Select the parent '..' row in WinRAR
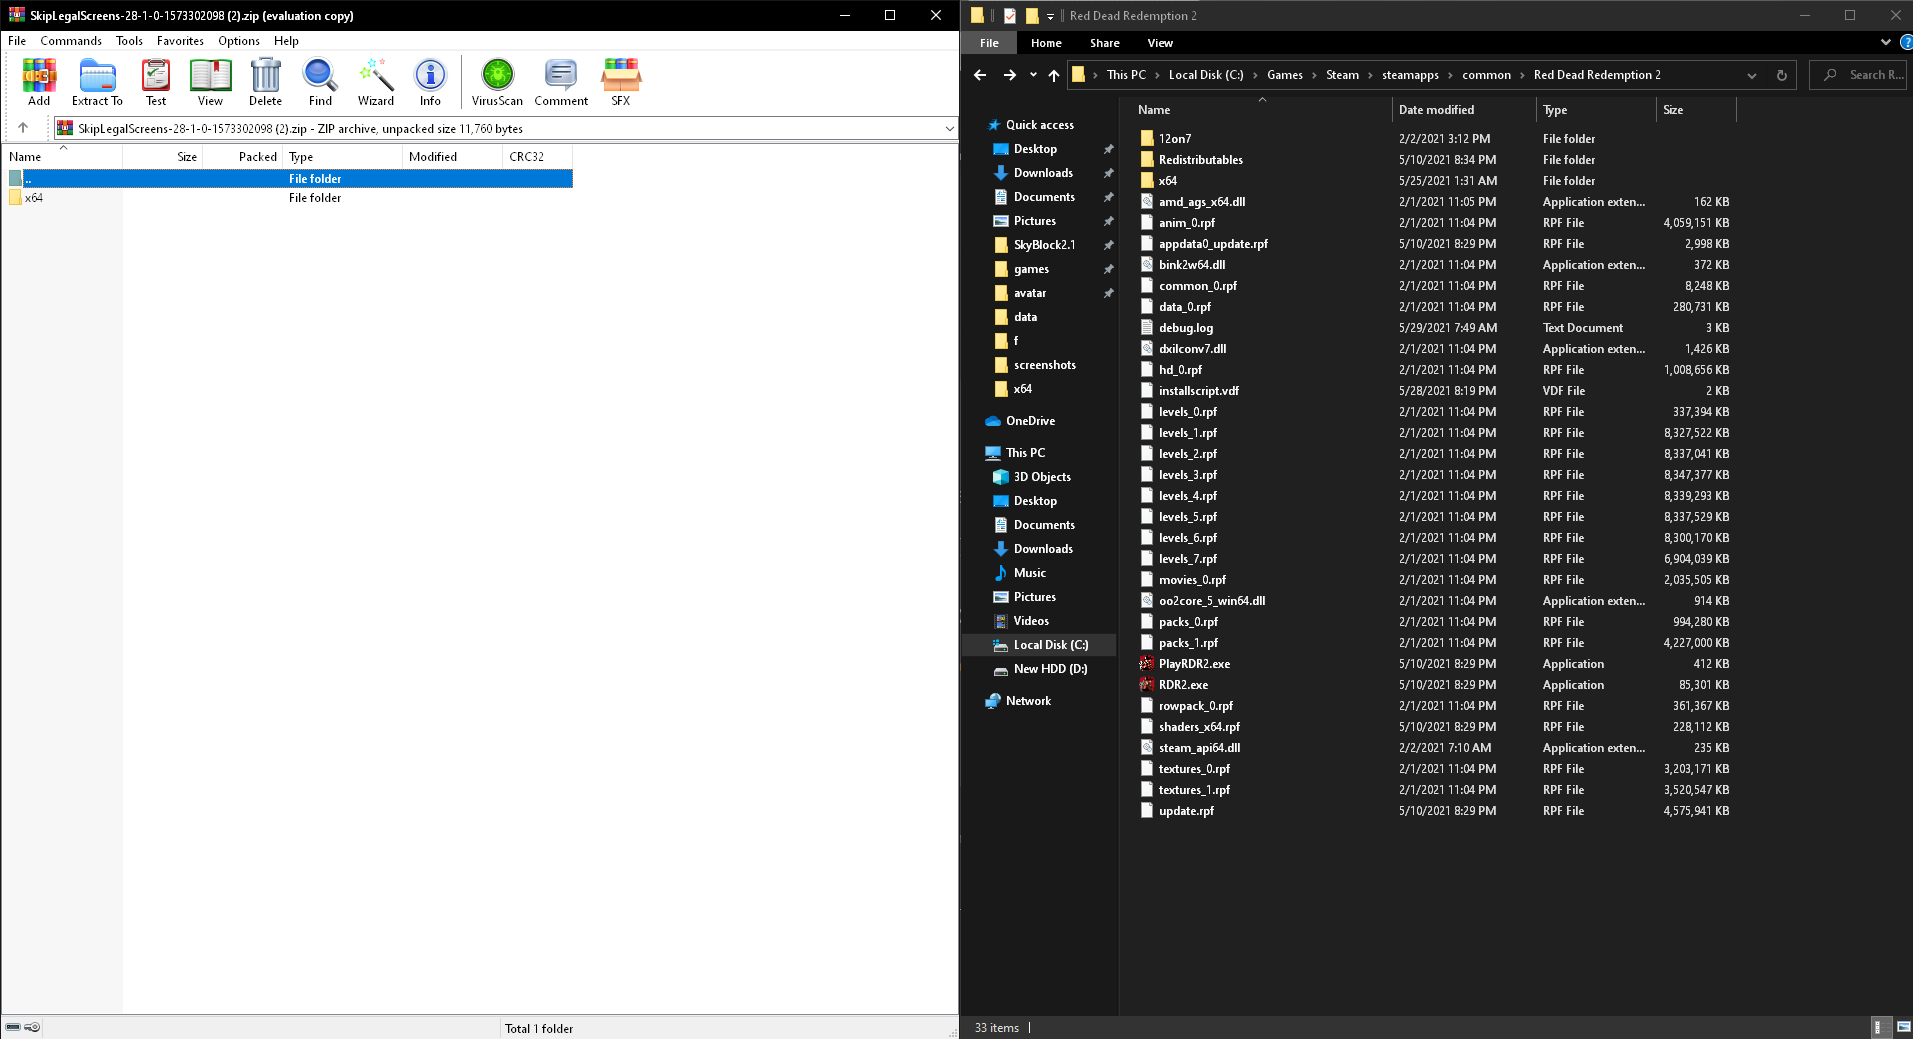1913x1039 pixels. pyautogui.click(x=290, y=179)
